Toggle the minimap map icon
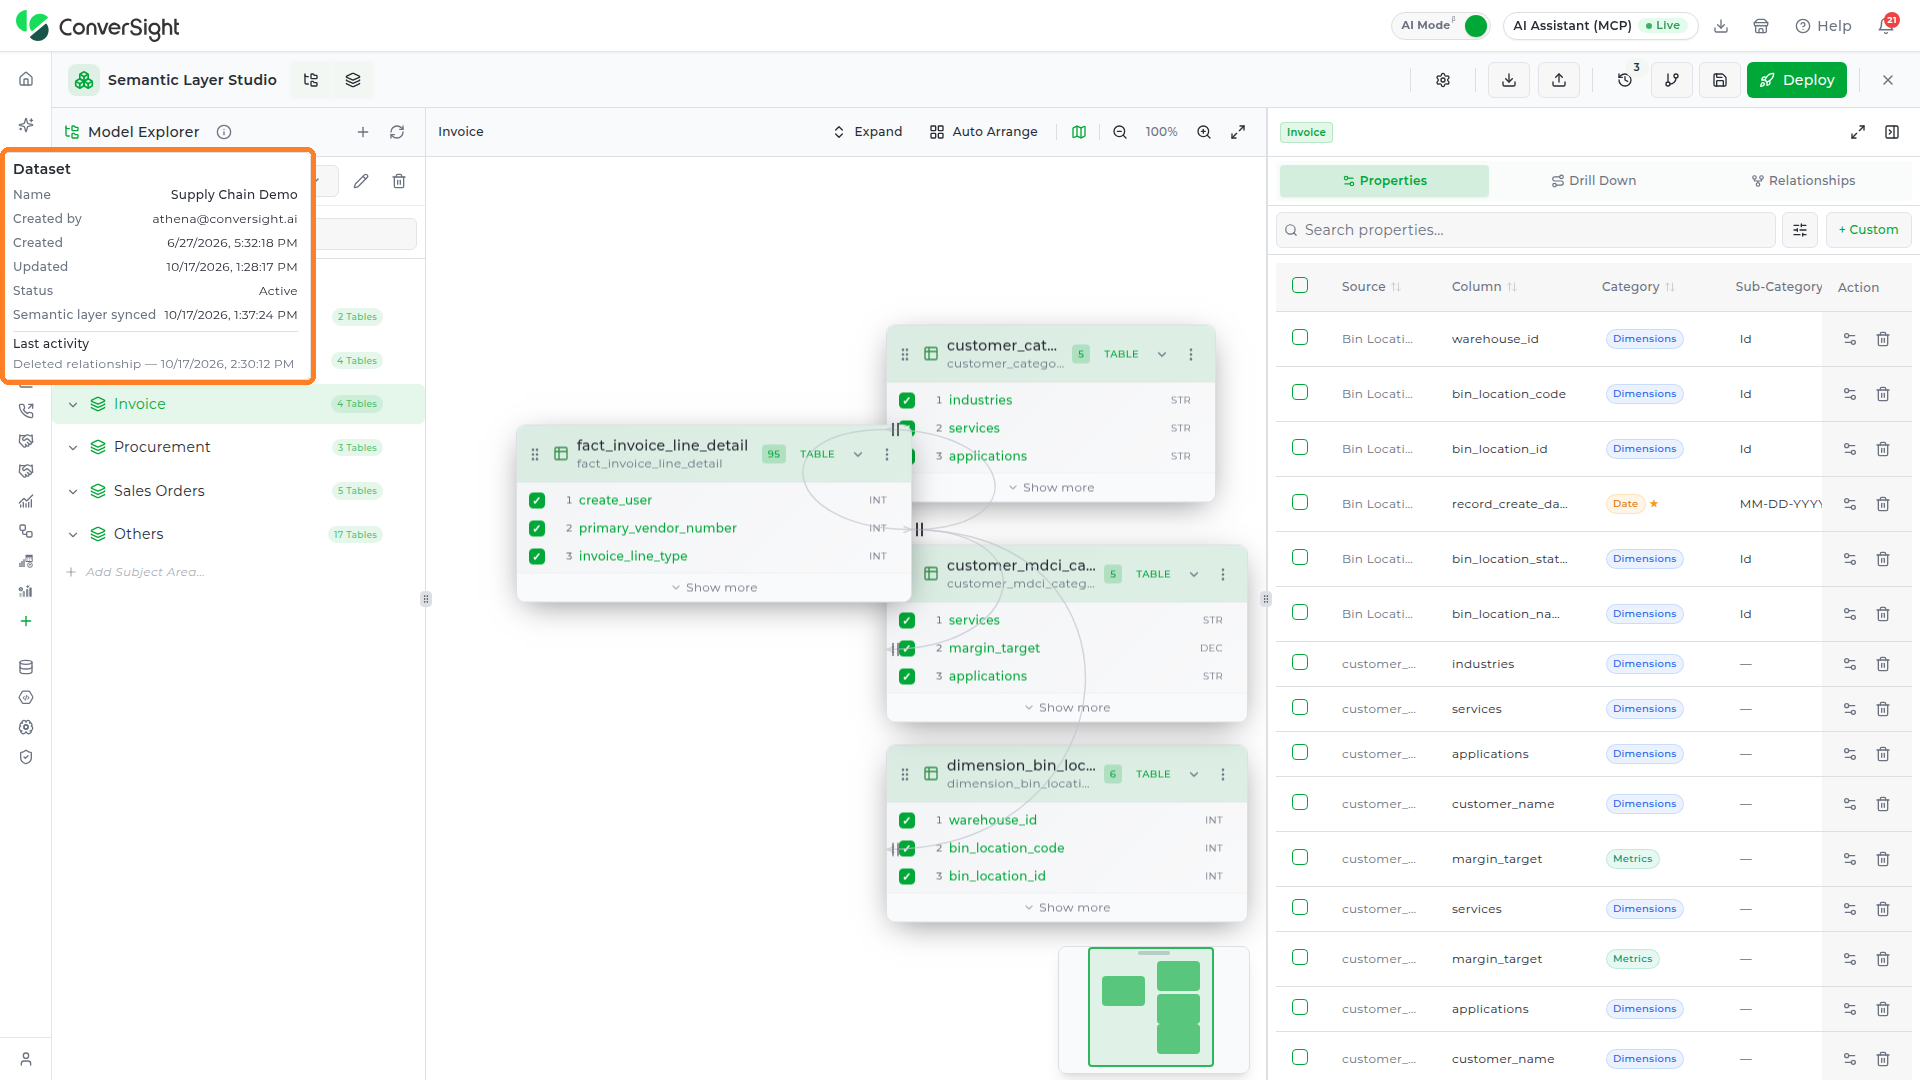The image size is (1920, 1080). pyautogui.click(x=1079, y=132)
